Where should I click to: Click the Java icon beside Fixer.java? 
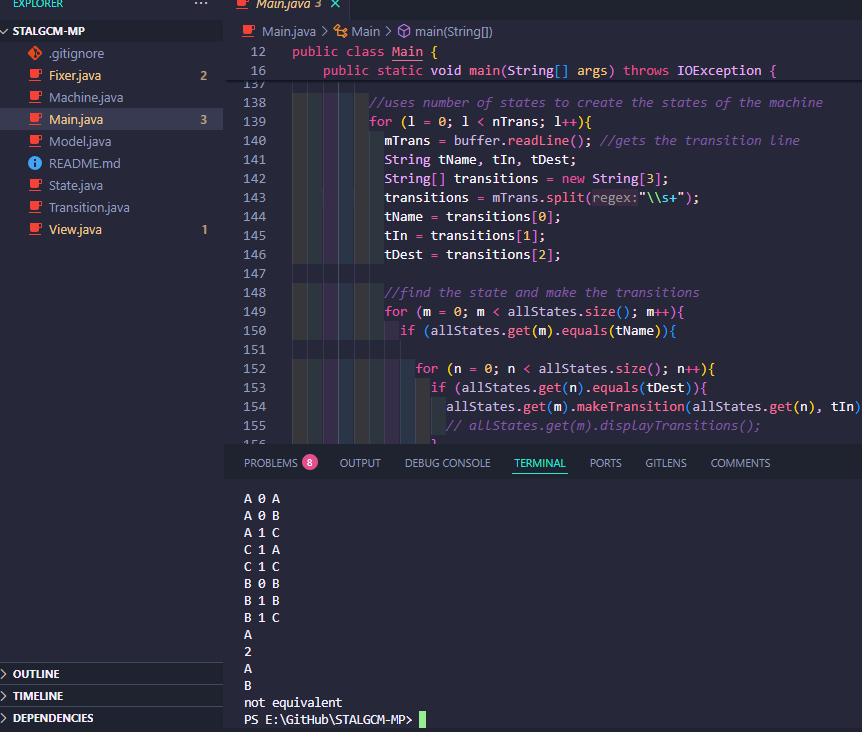coord(35,75)
